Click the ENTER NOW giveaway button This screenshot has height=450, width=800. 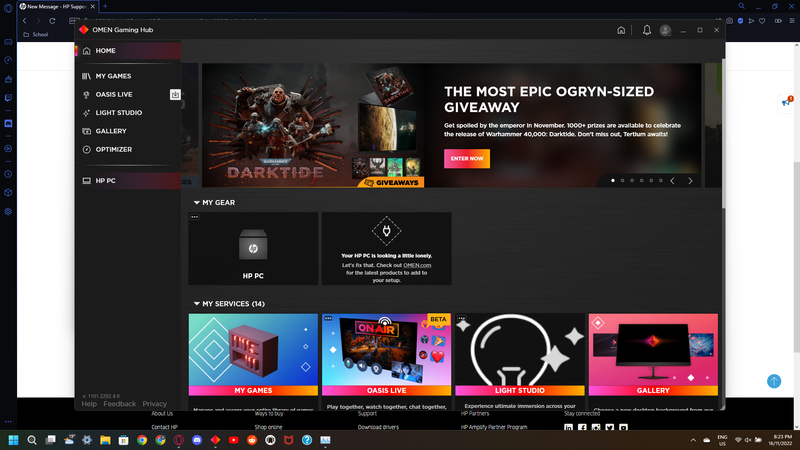pos(467,159)
